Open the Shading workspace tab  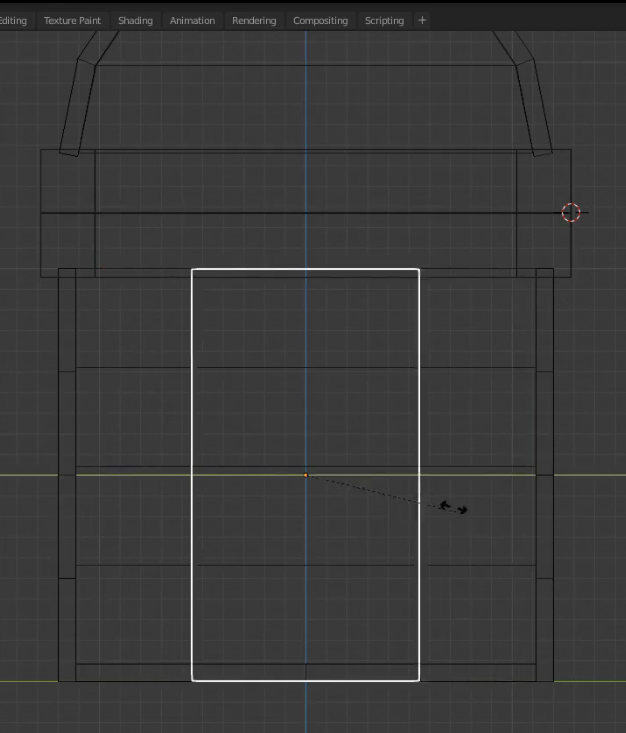[x=135, y=21]
